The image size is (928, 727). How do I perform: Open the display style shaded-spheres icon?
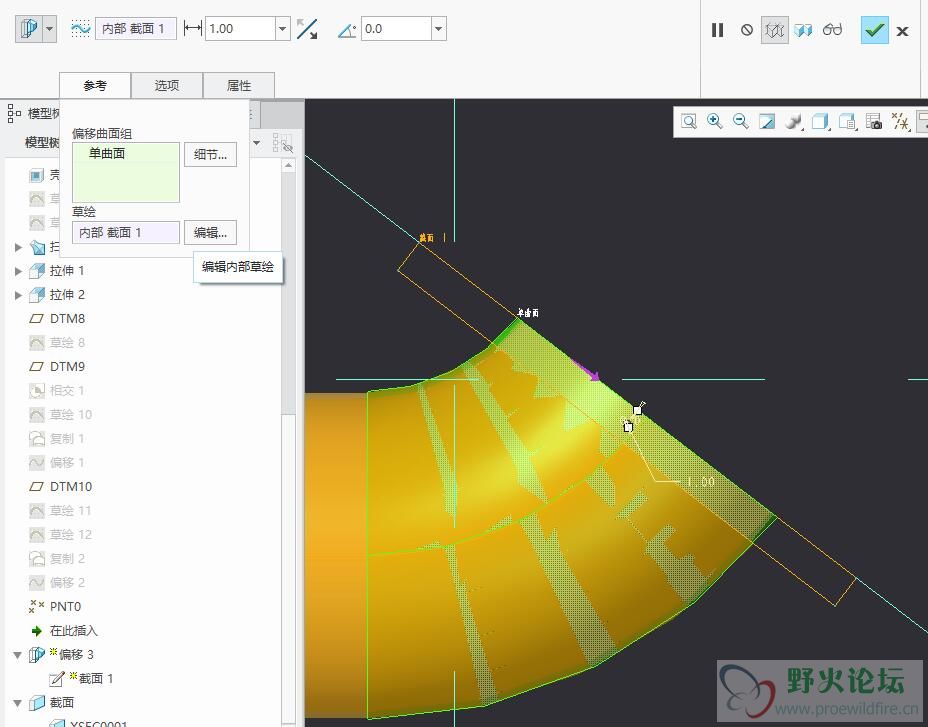click(x=793, y=122)
